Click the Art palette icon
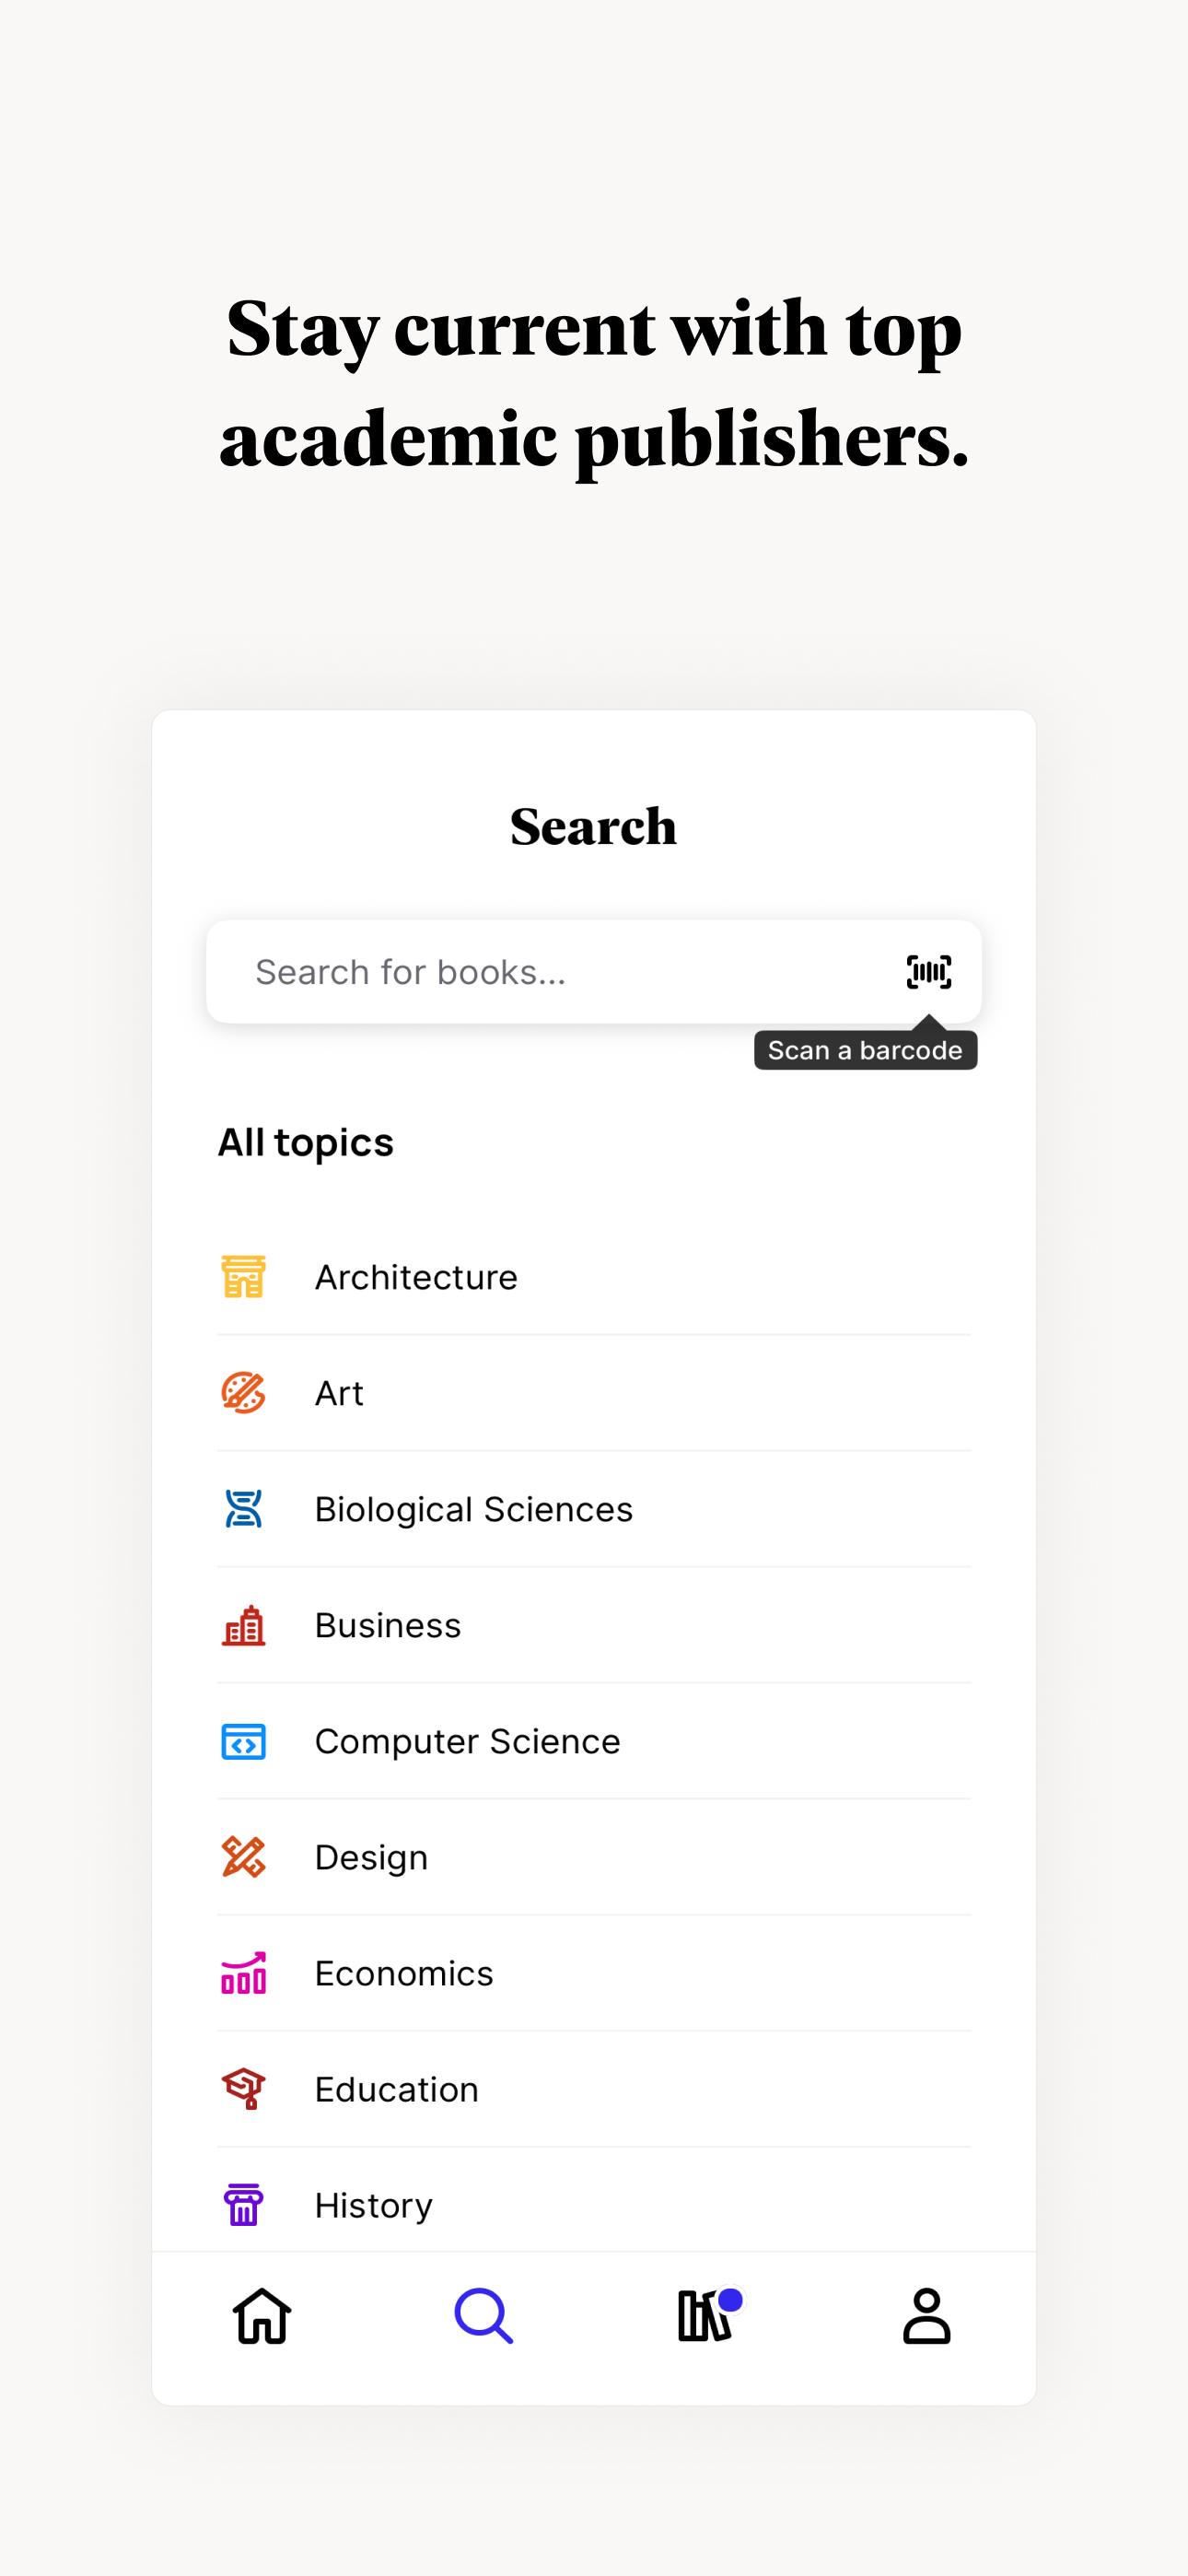Viewport: 1188px width, 2576px height. click(x=243, y=1393)
